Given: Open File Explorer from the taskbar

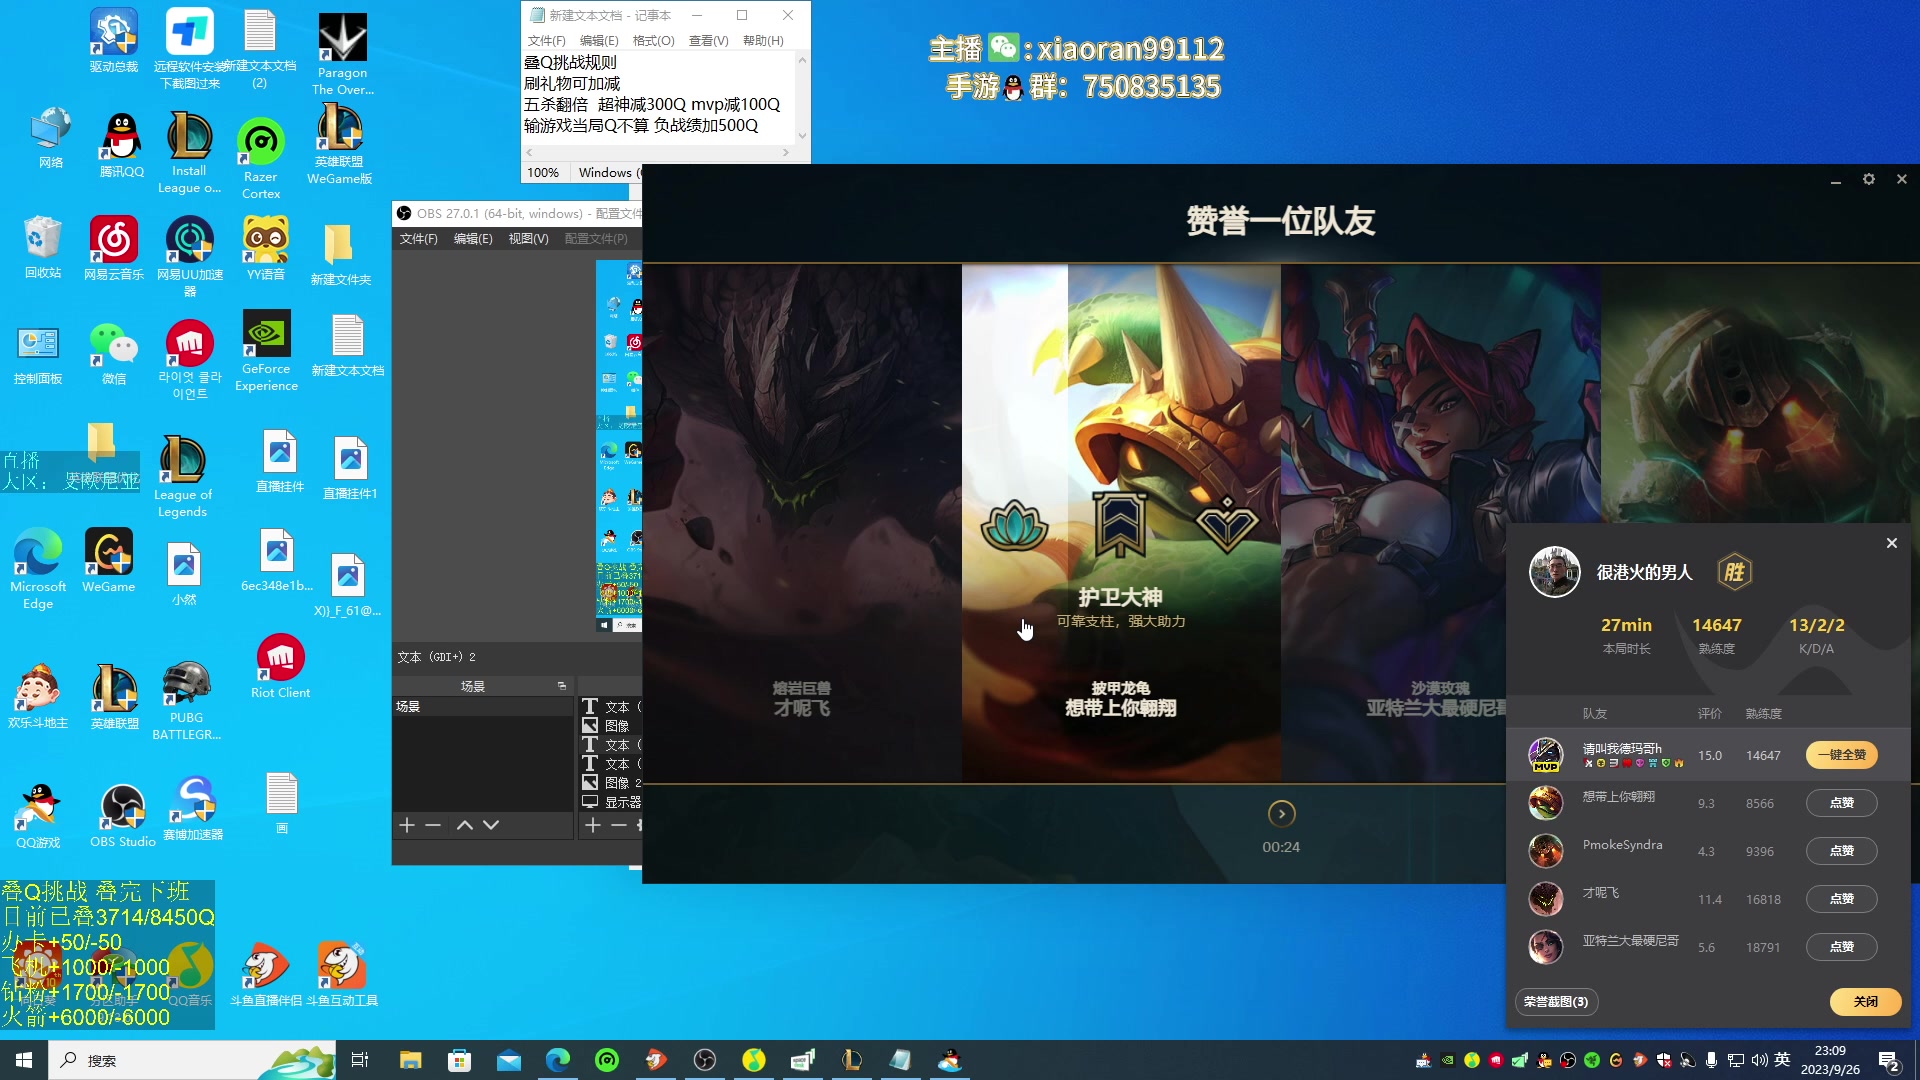Looking at the screenshot, I should 410,1060.
